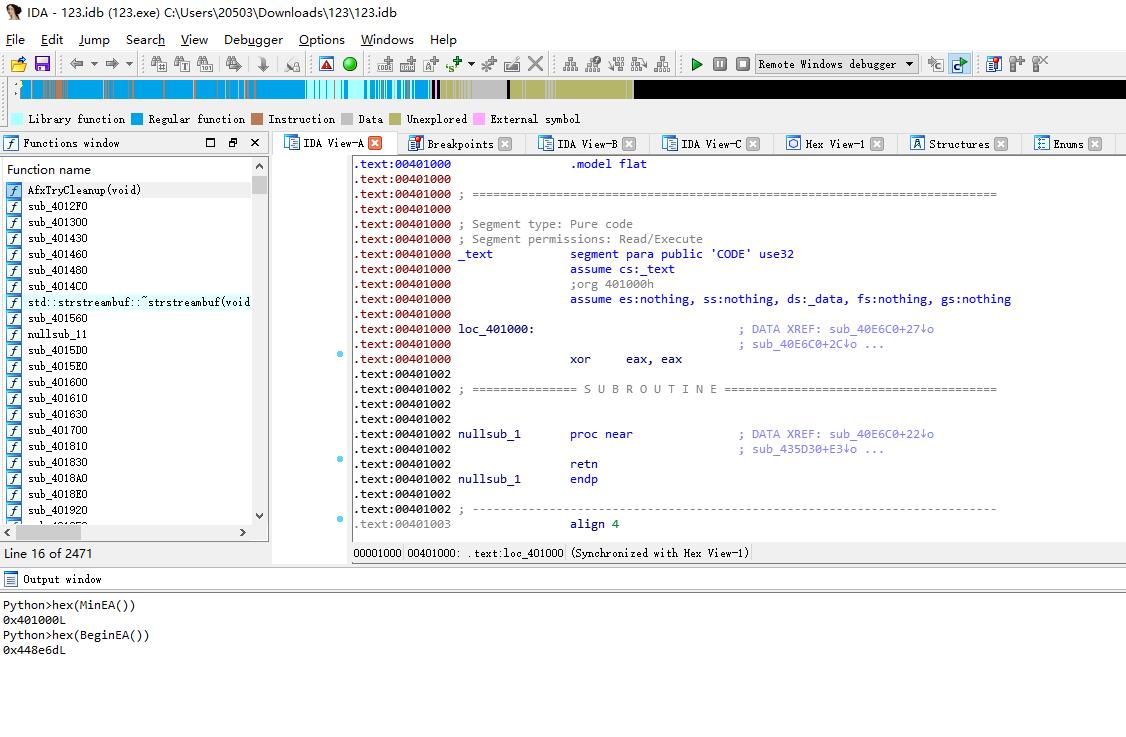The image size is (1126, 737).
Task: Click the remove breakpoint X icon
Action: [x=1040, y=64]
